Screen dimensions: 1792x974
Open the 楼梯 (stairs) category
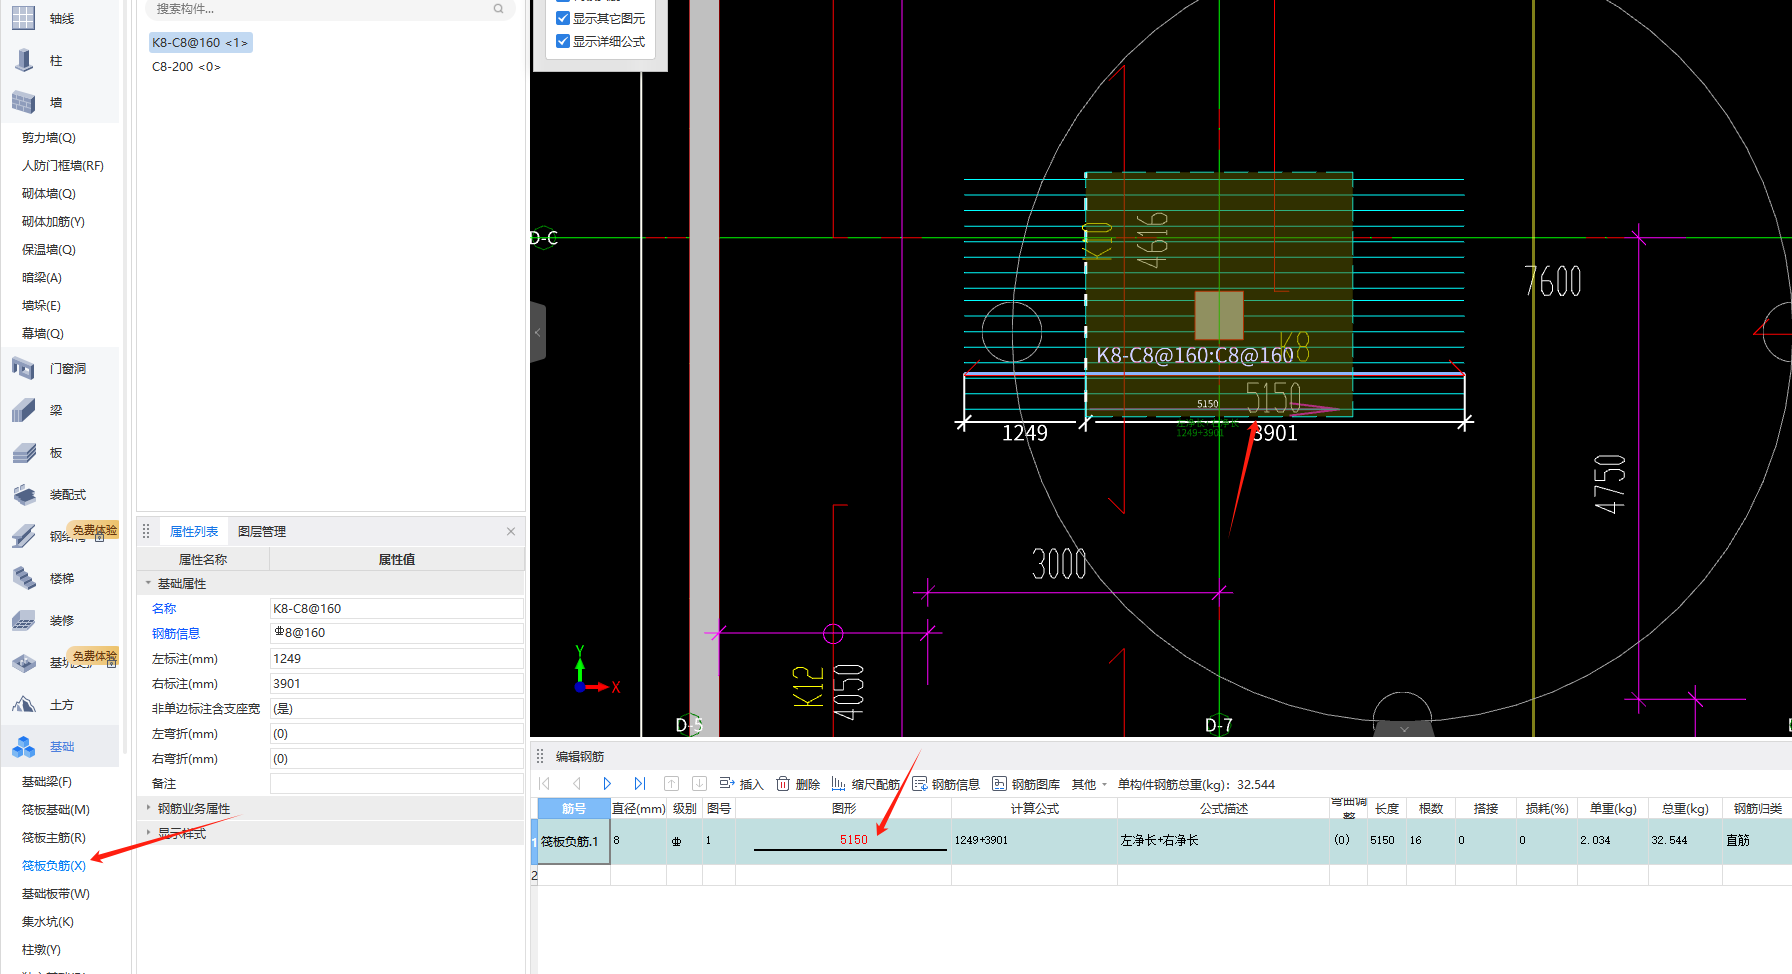pyautogui.click(x=25, y=579)
